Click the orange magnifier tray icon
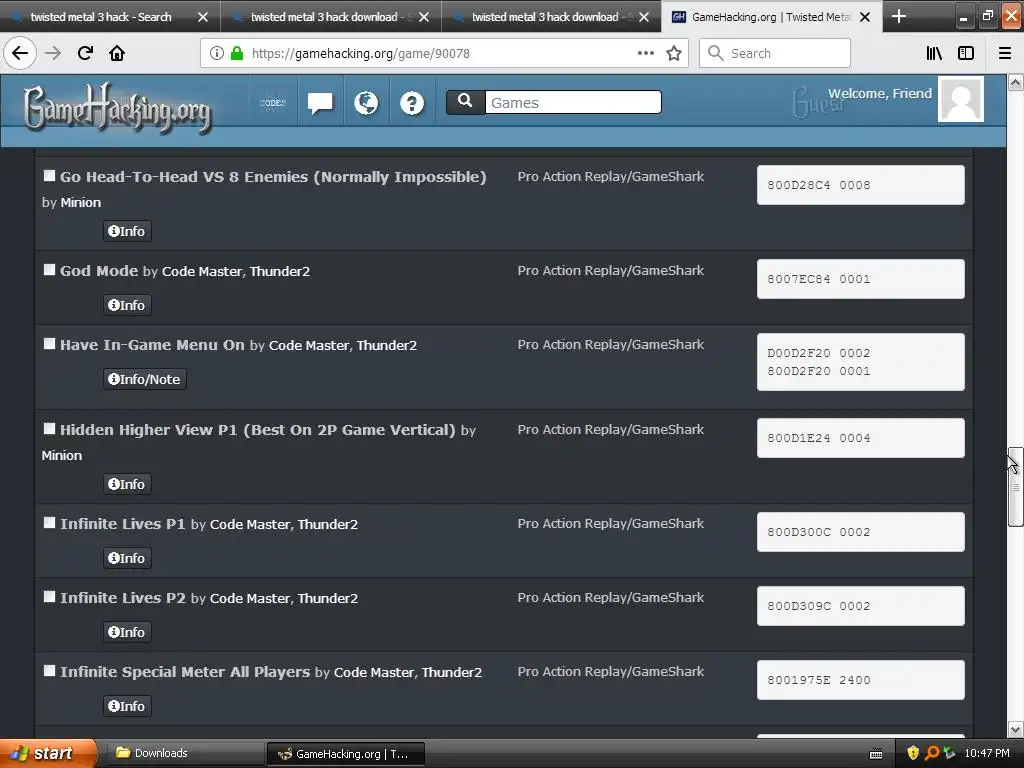This screenshot has height=768, width=1024. [931, 753]
